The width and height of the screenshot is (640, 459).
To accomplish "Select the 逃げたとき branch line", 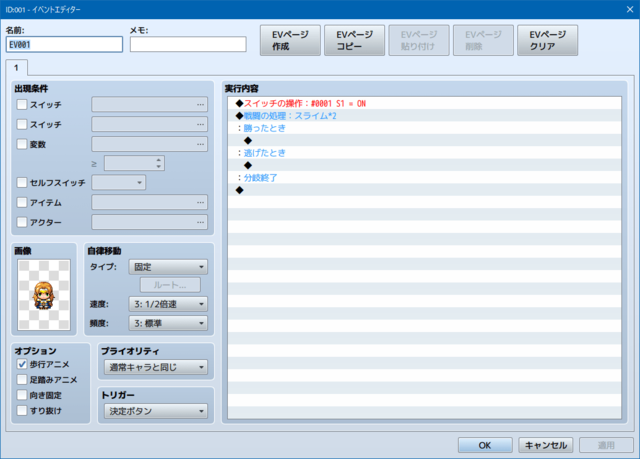I will coord(424,153).
